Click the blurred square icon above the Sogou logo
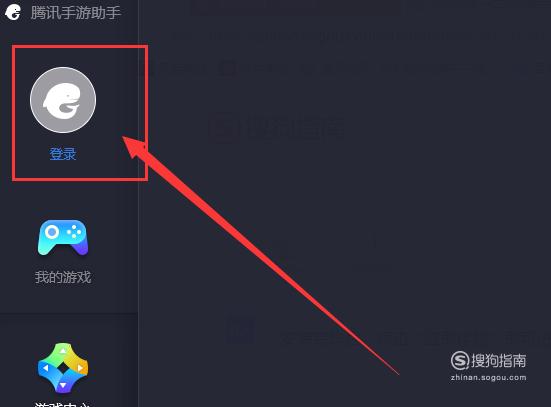The width and height of the screenshot is (551, 407). tap(240, 331)
